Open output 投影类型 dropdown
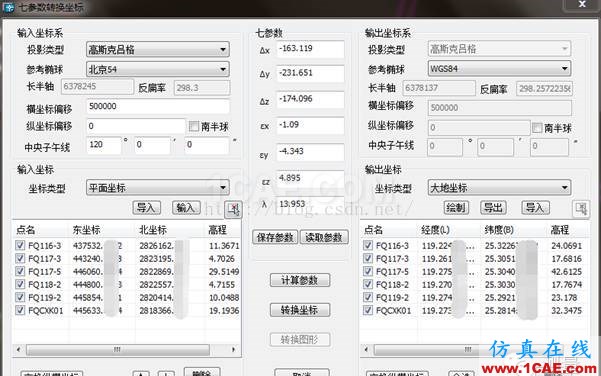Viewport: 601px width, 376px height. click(499, 49)
